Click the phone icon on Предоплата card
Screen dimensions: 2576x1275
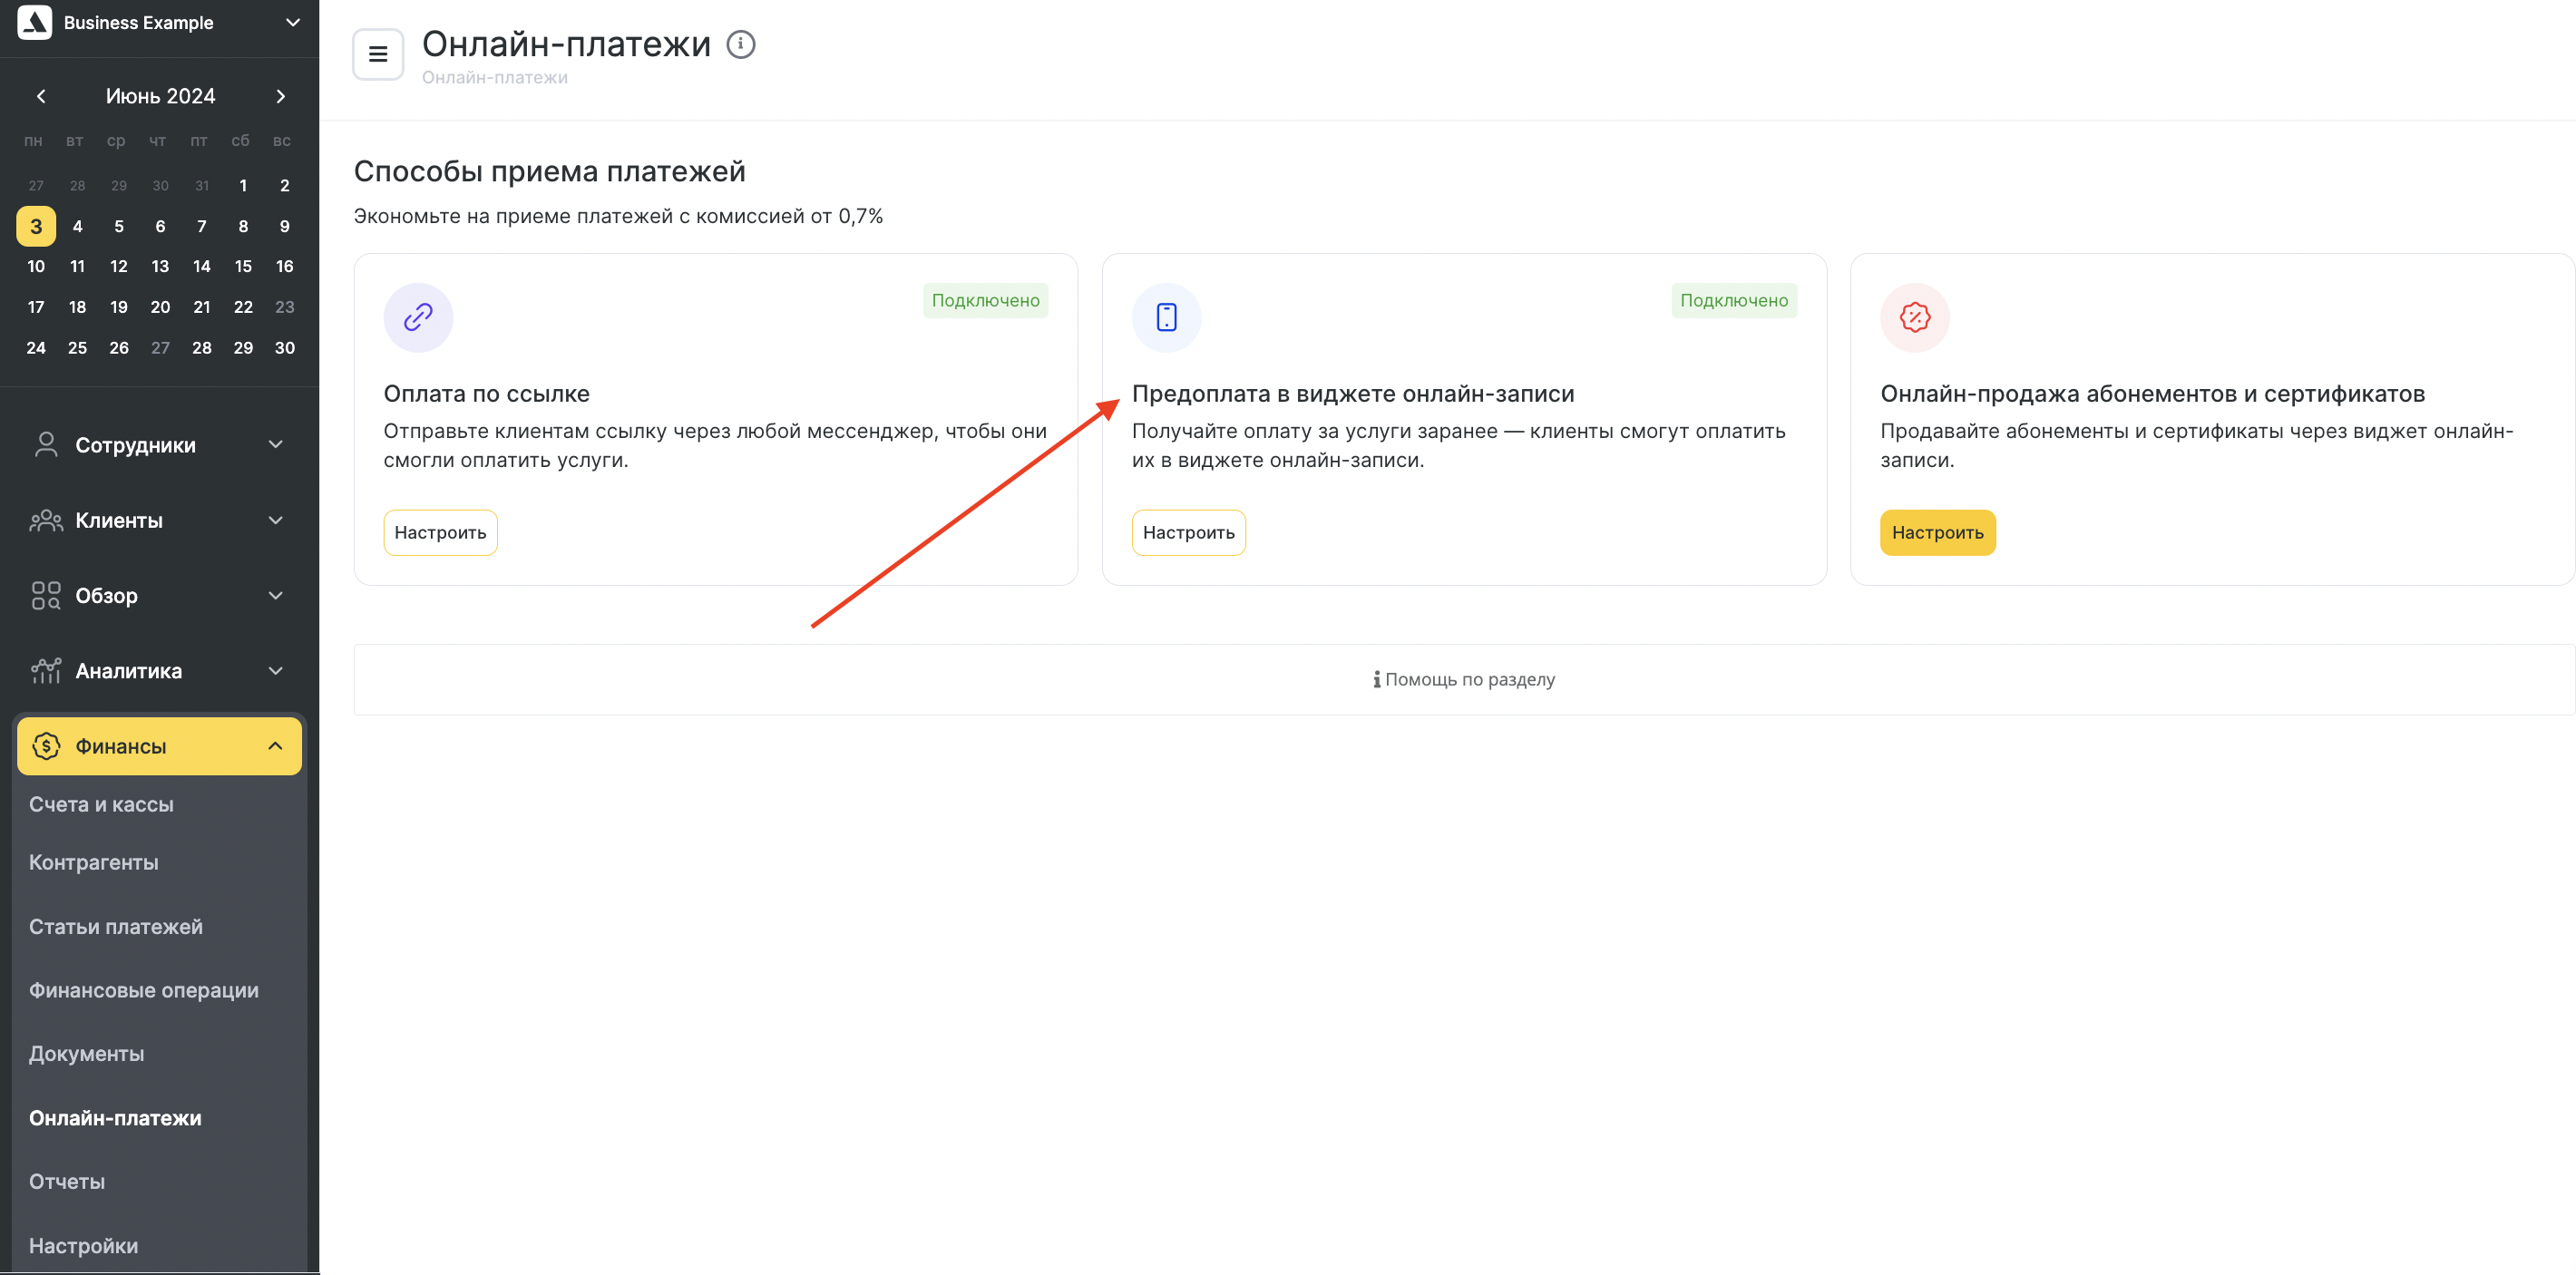pos(1166,317)
